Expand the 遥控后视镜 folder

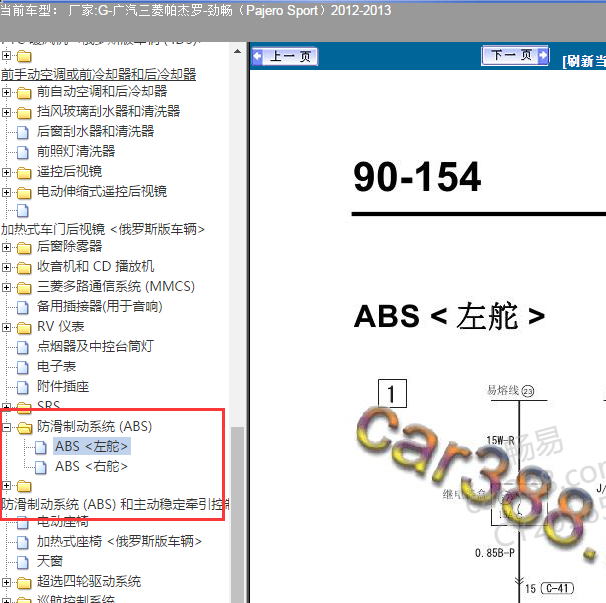pos(6,172)
